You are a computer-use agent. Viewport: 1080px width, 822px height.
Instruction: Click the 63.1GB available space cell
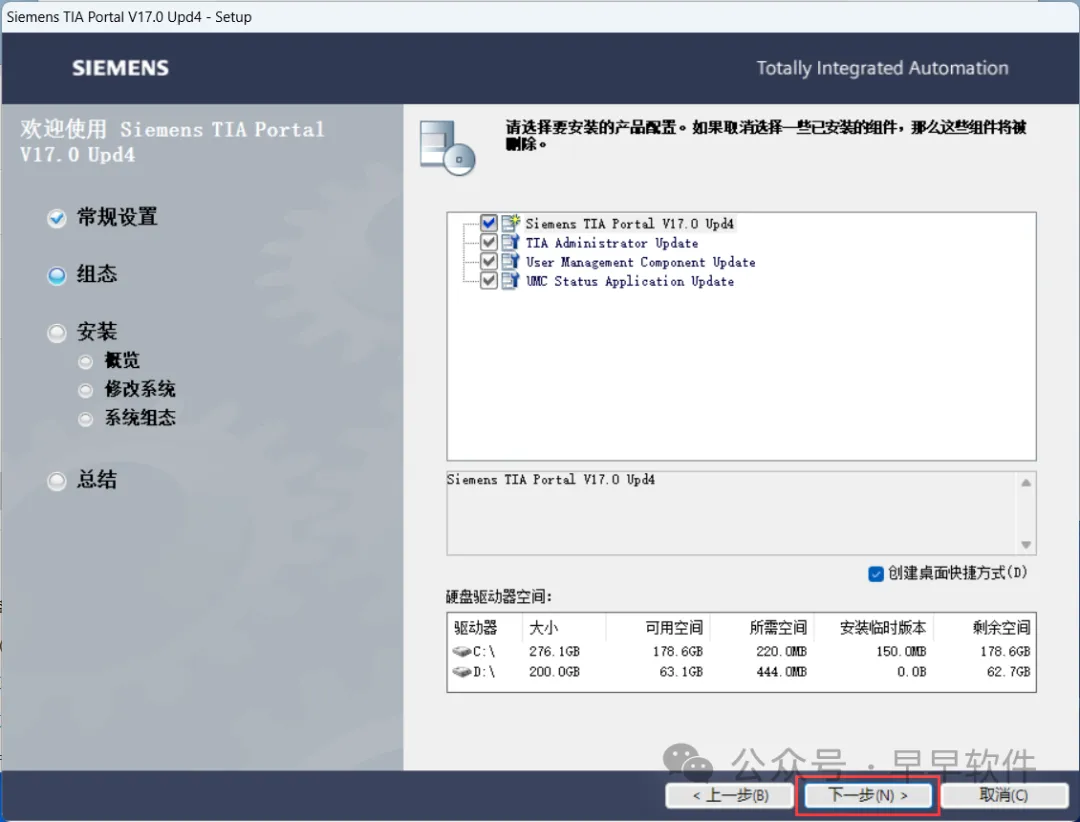681,672
